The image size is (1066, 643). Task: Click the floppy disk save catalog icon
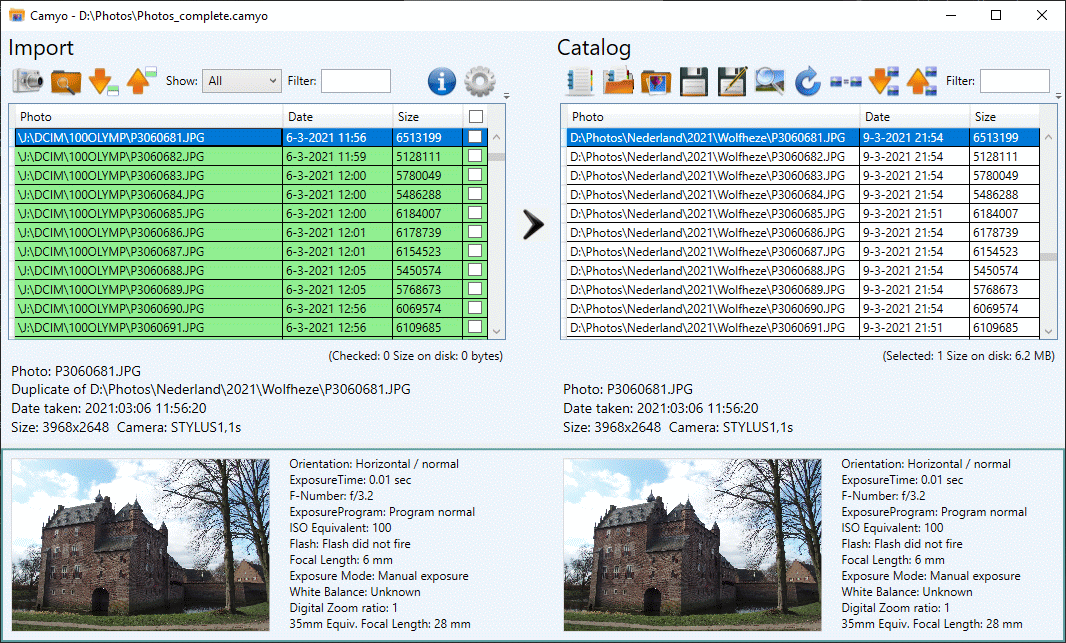(694, 81)
